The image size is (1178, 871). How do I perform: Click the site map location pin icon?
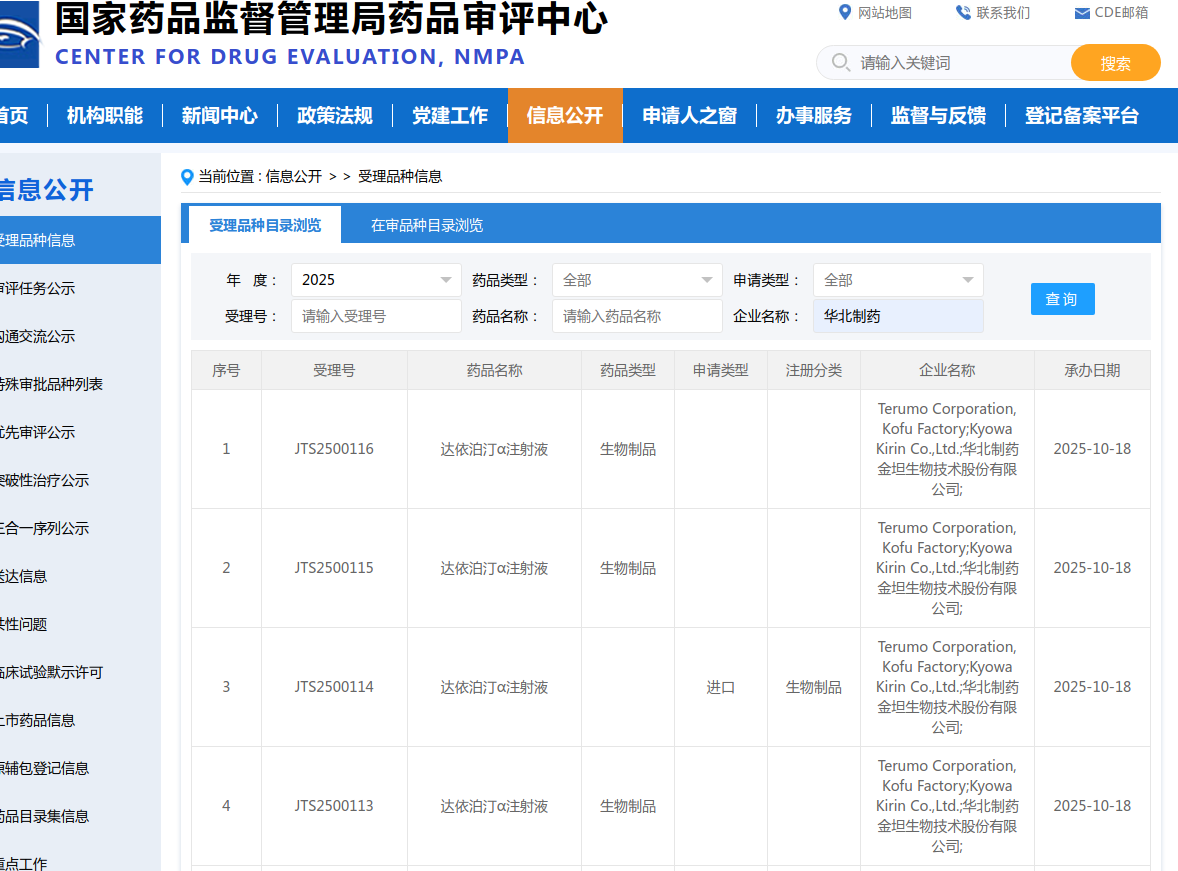(844, 12)
